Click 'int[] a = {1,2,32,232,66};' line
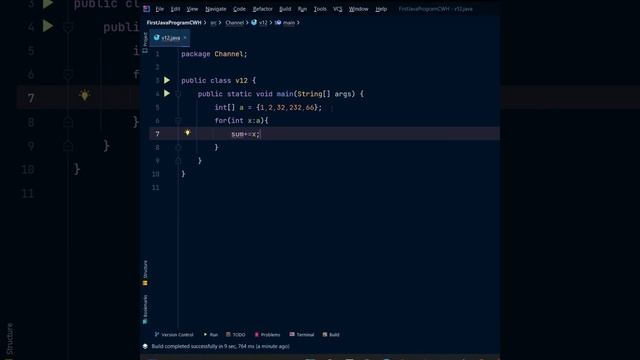This screenshot has width=640, height=360. click(268, 107)
